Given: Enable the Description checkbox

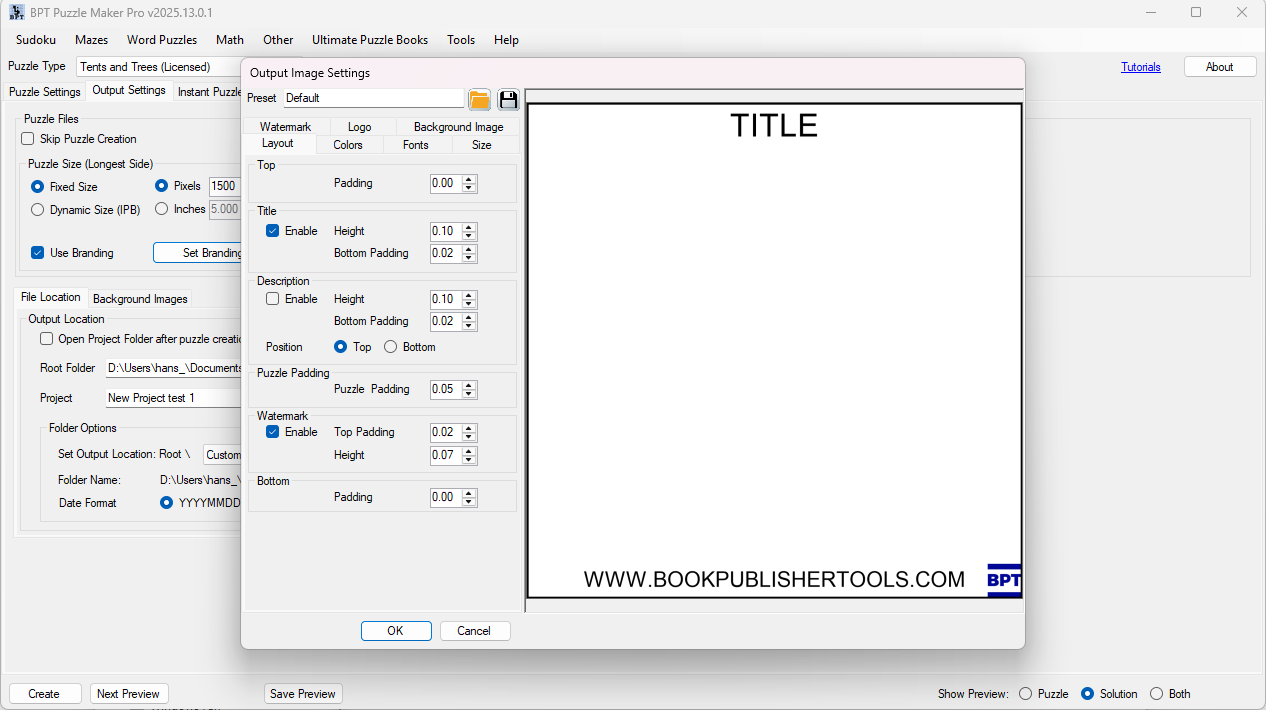Looking at the screenshot, I should click(273, 299).
